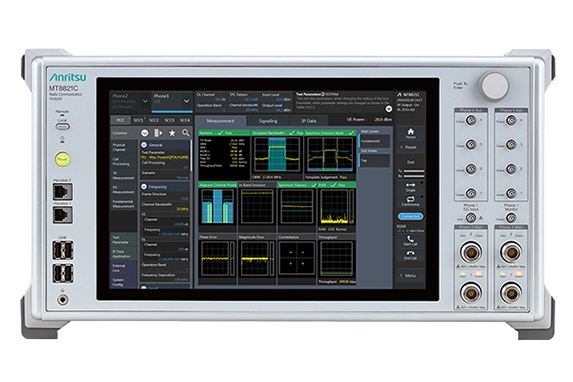Expand the Phone2 selector dropdown
This screenshot has width=573, height=382.
145,101
